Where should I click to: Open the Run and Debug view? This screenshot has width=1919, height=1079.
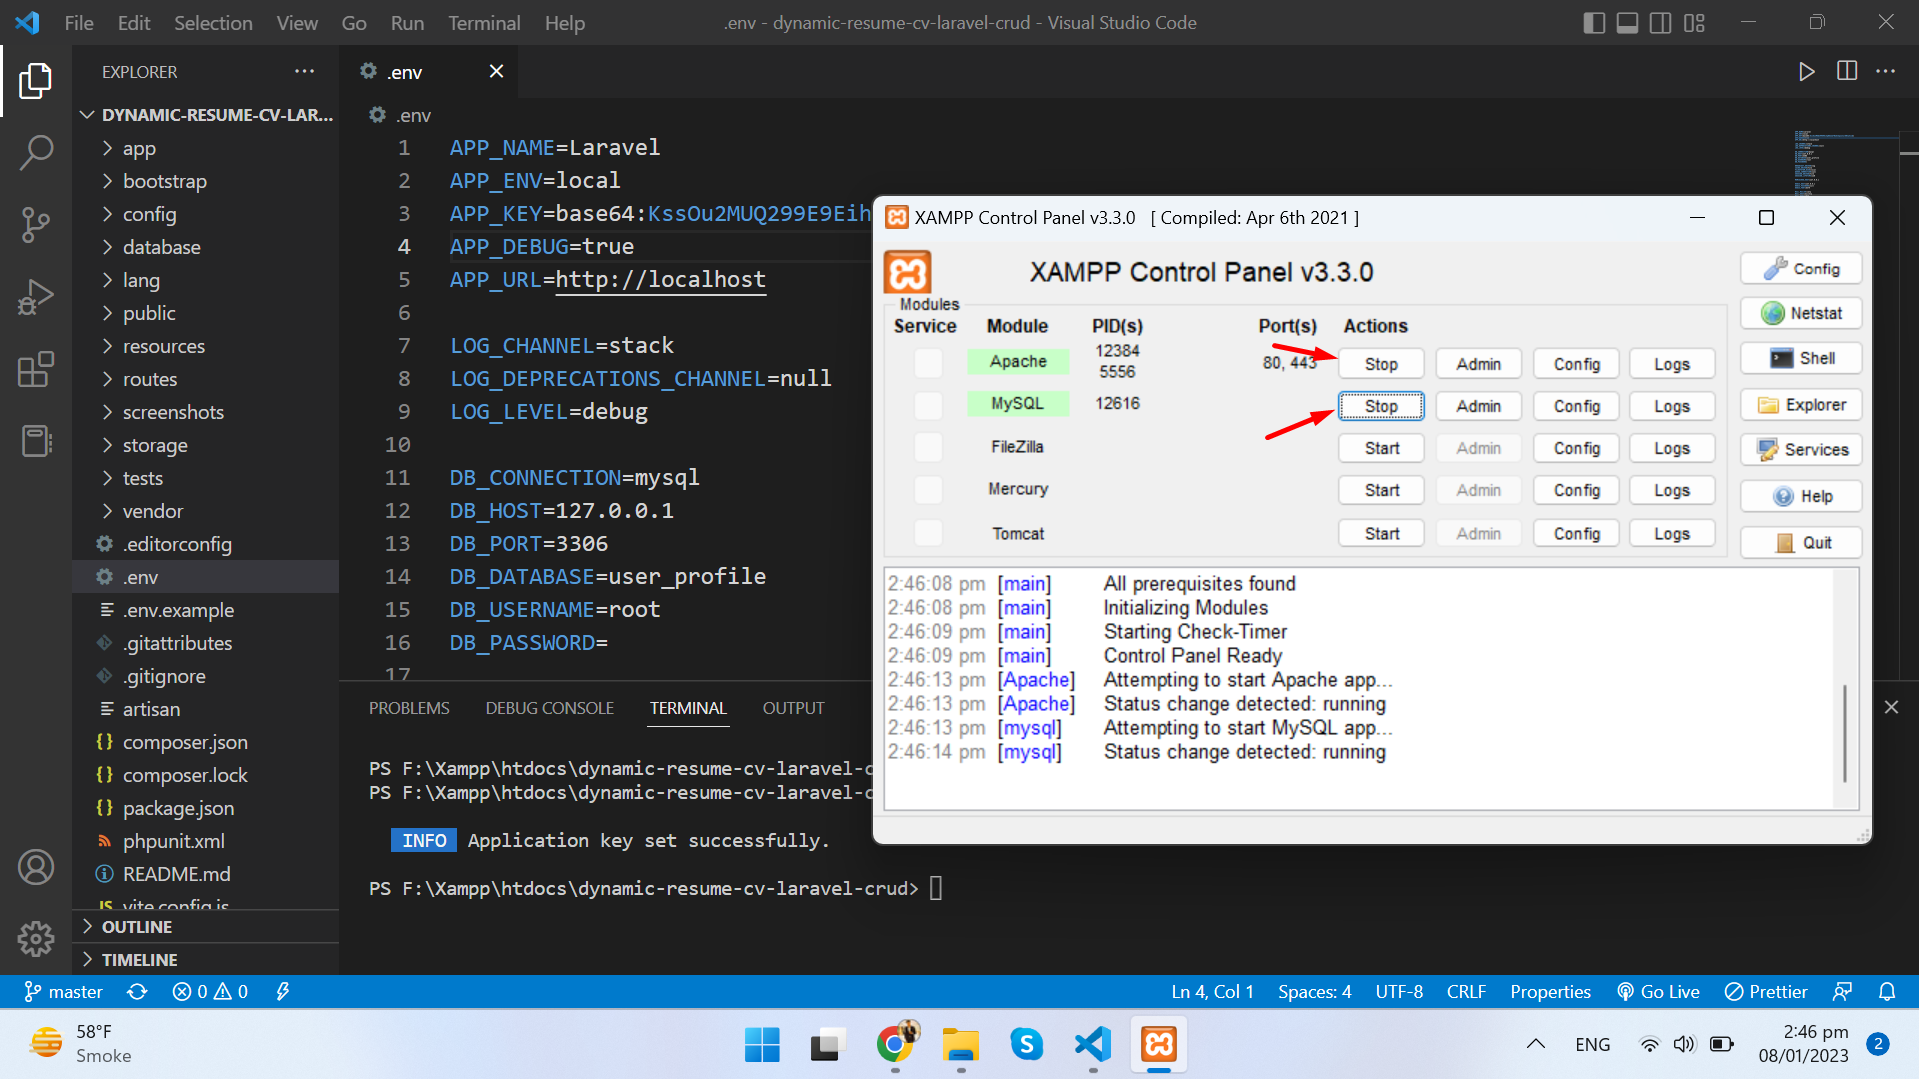click(x=36, y=297)
